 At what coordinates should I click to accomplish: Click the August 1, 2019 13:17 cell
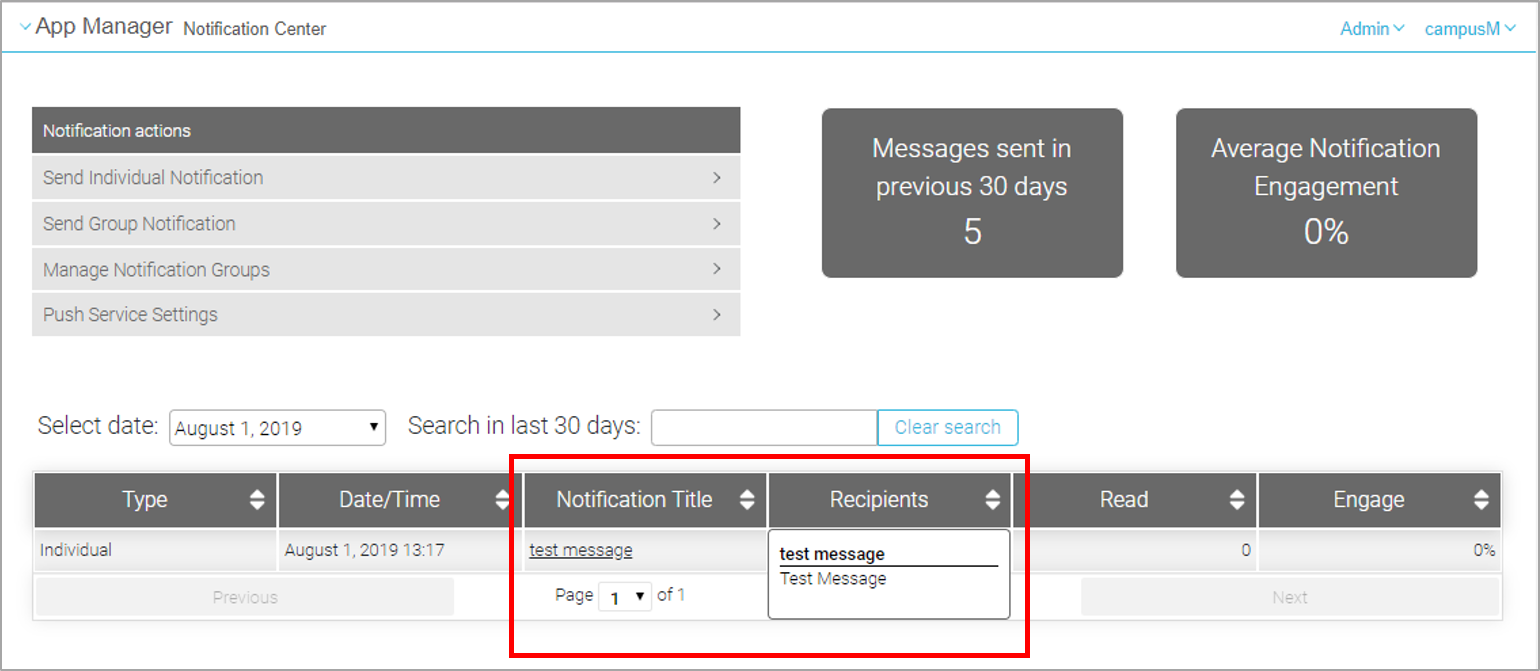click(400, 550)
